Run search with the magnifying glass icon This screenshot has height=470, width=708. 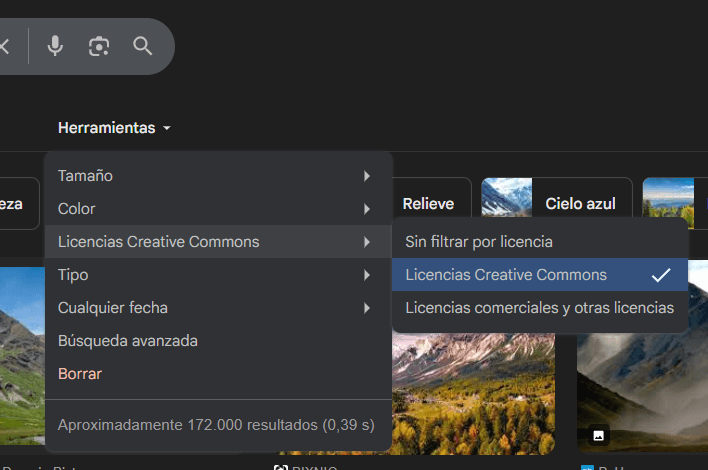click(x=143, y=46)
